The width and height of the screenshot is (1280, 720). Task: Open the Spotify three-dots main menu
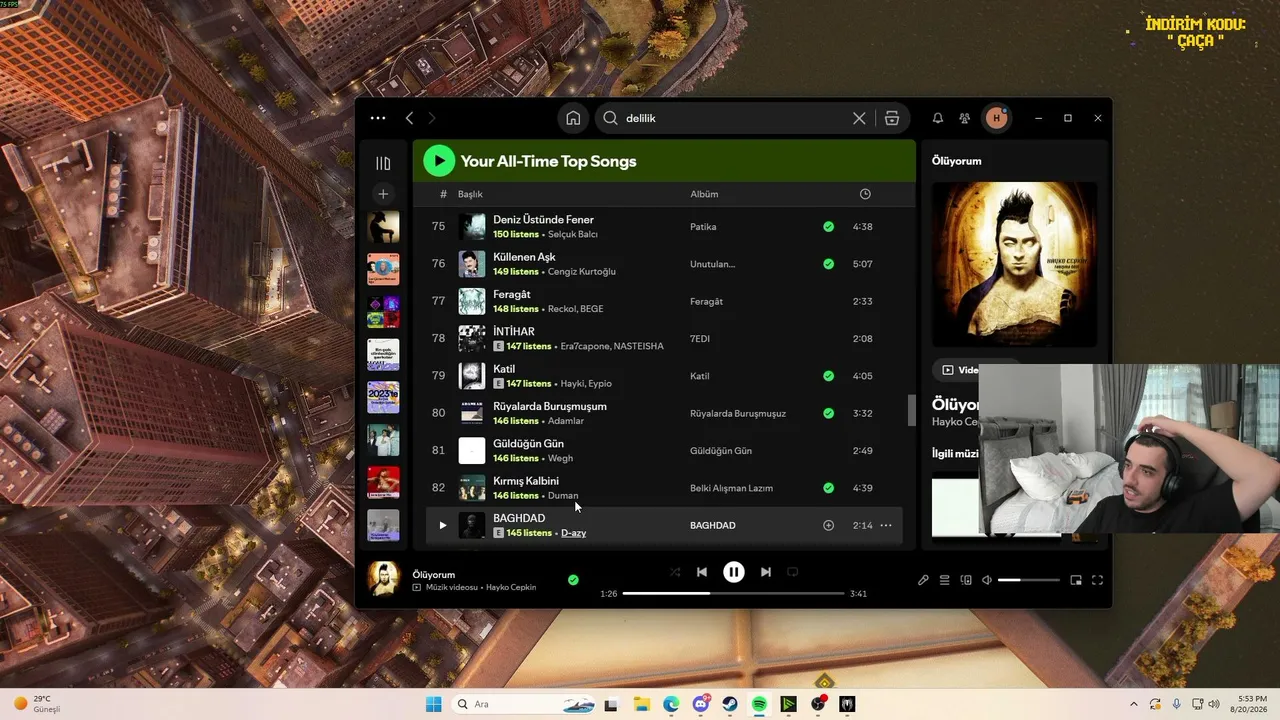coord(377,118)
